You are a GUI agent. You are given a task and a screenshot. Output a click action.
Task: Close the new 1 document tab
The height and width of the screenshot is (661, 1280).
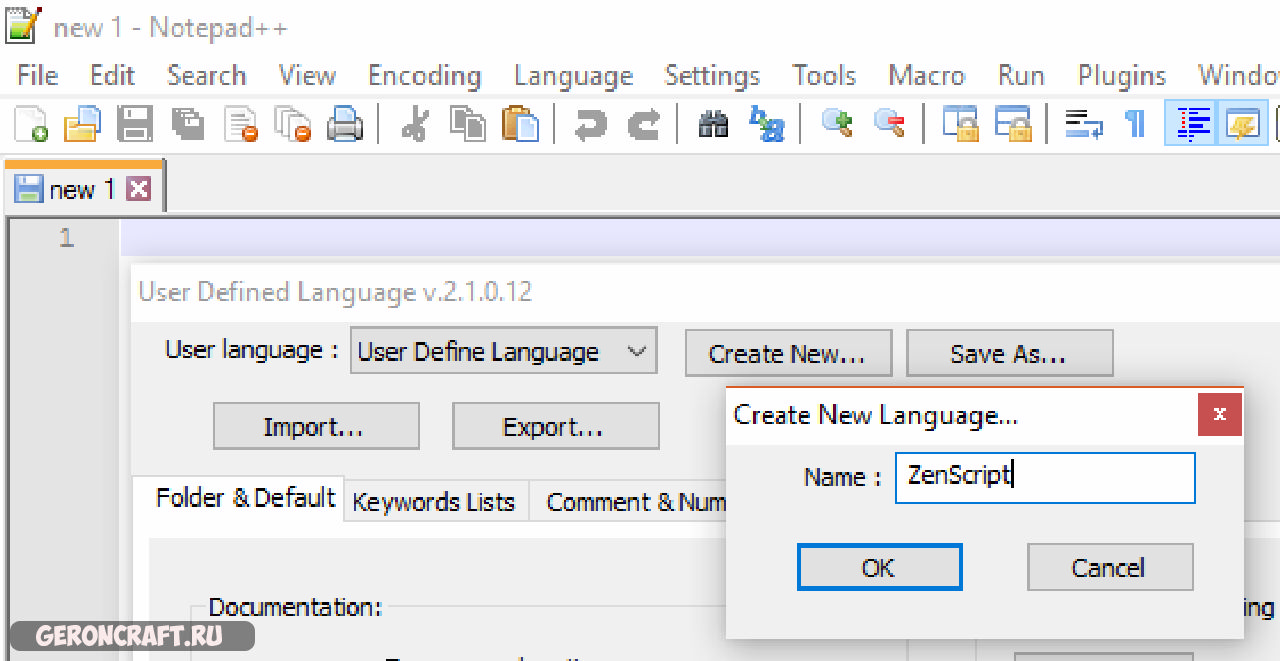coord(138,189)
